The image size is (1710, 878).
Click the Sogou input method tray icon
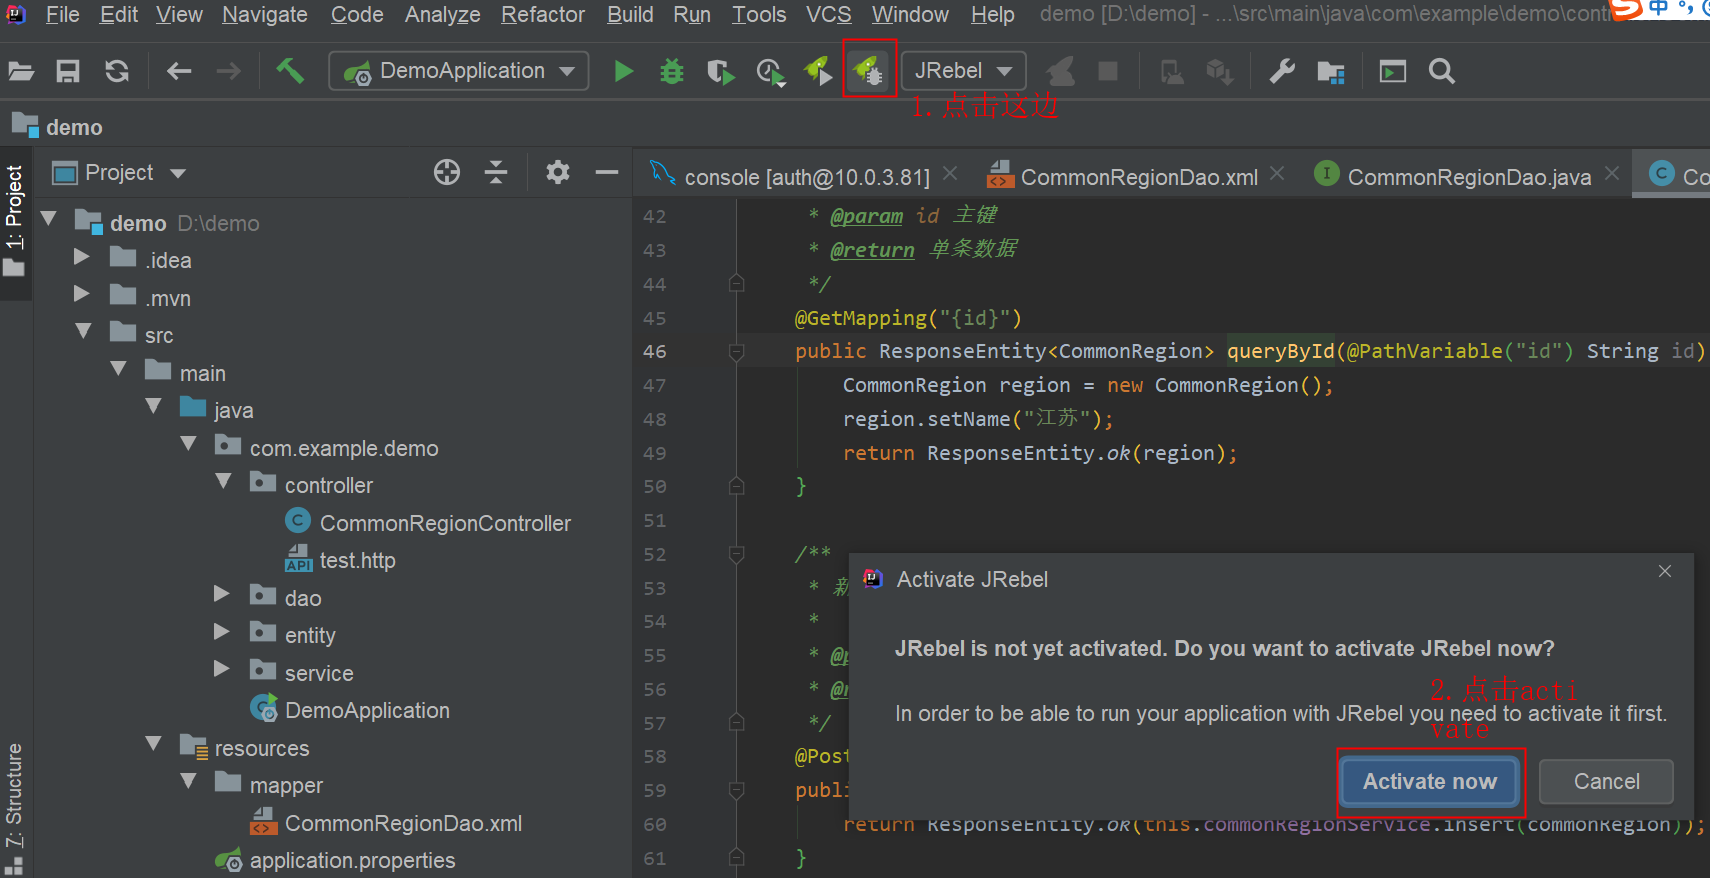tap(1628, 9)
